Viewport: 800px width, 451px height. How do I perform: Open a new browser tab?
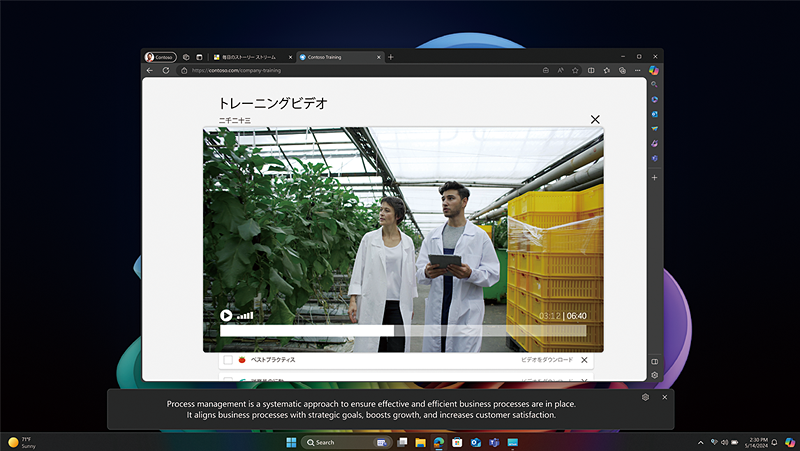[391, 57]
